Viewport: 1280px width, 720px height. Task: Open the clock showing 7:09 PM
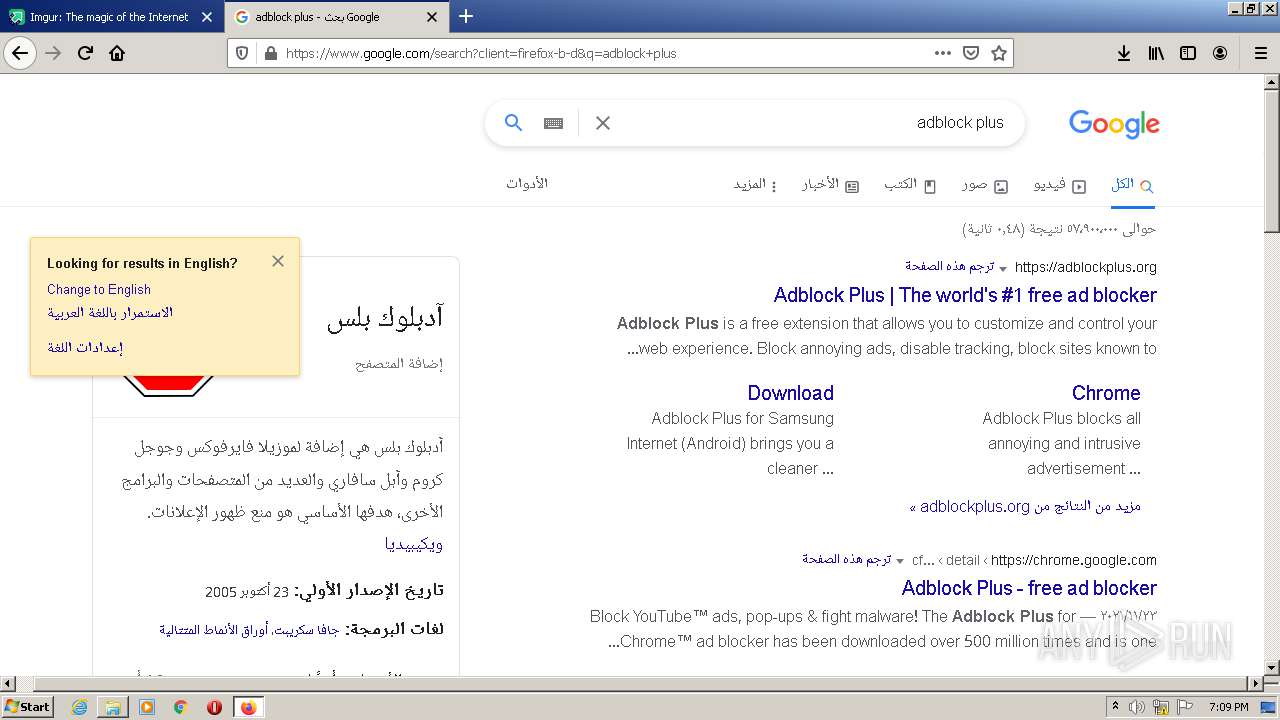coord(1228,707)
